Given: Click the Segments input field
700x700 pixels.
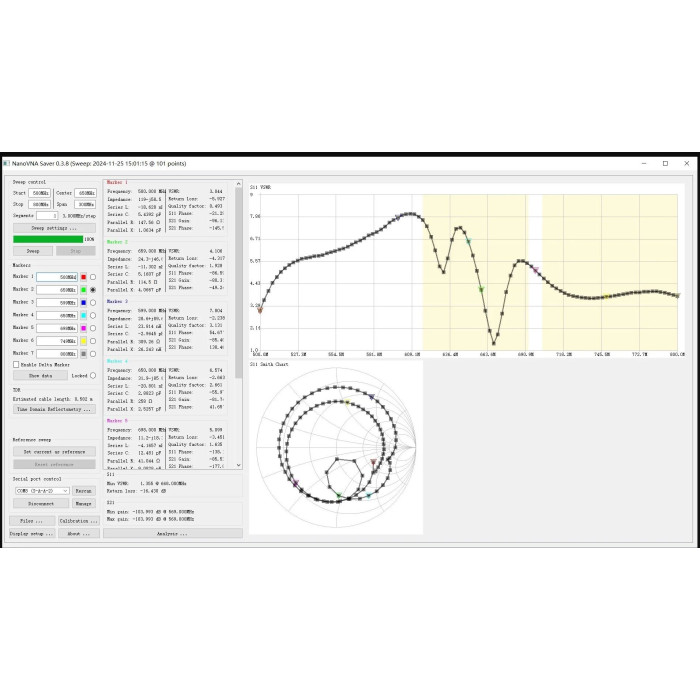Looking at the screenshot, I should coord(47,216).
